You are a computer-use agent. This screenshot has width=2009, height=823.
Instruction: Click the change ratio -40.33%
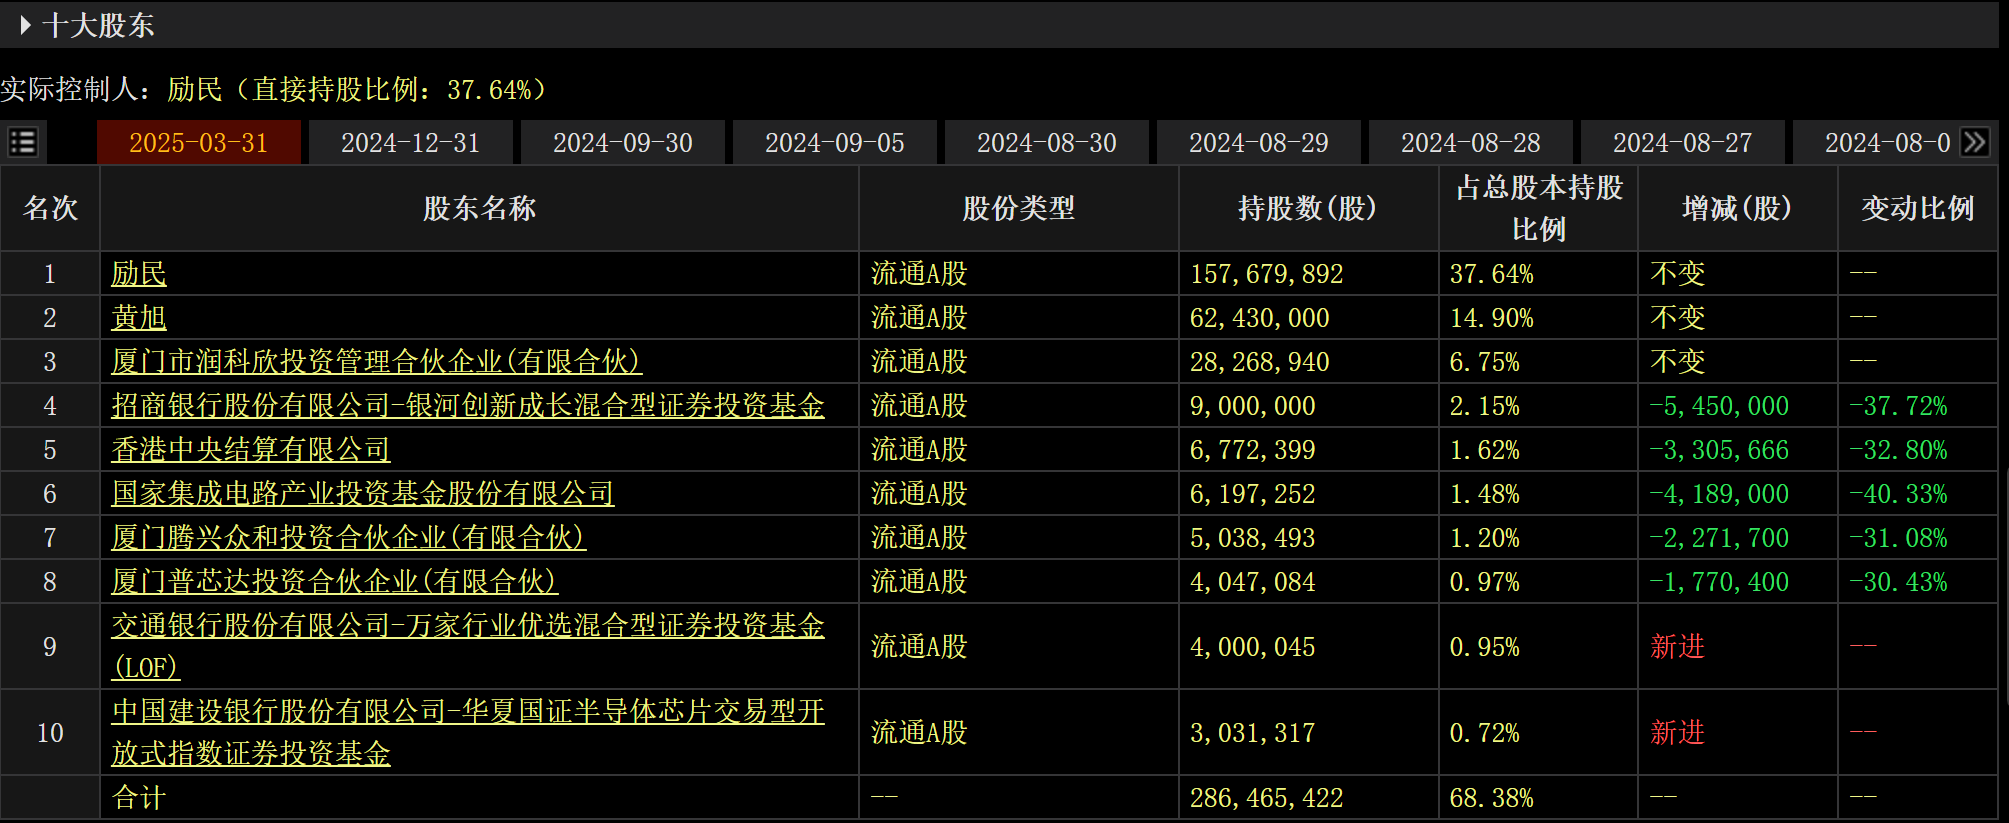tap(1899, 494)
